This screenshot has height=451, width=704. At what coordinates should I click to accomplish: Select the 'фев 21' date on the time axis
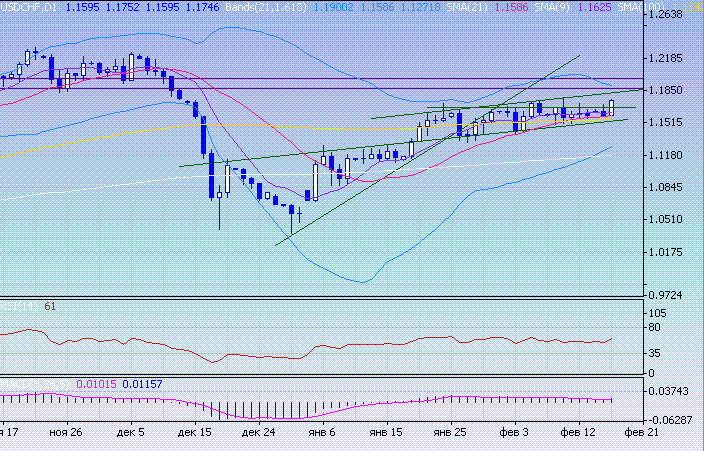click(x=641, y=433)
